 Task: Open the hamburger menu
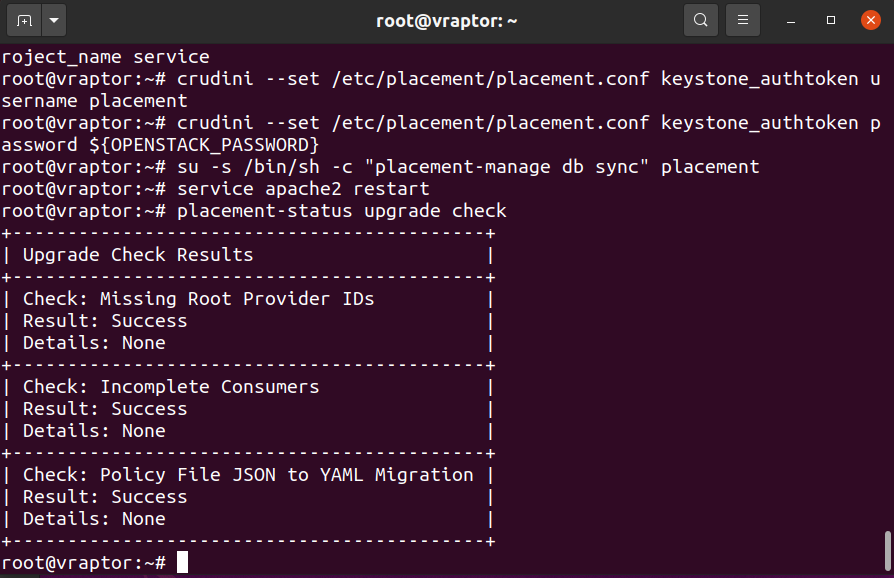coord(742,21)
